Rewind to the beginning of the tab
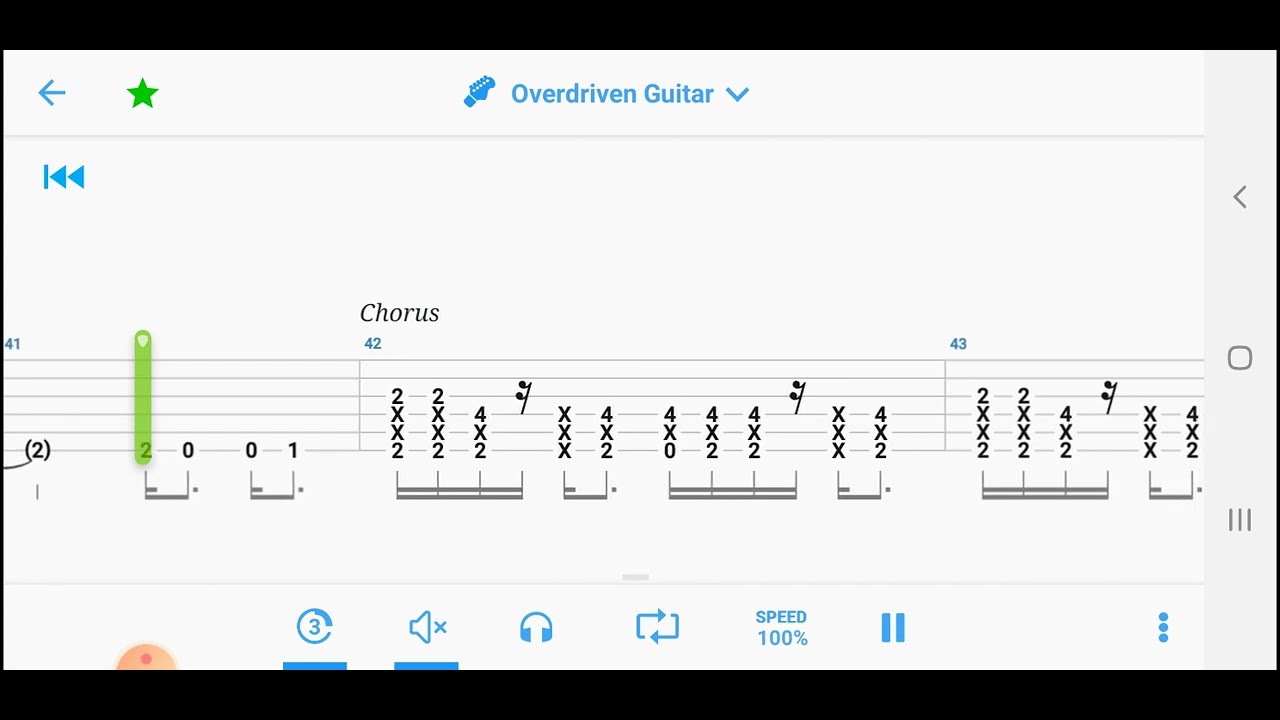Viewport: 1280px width, 720px height. (64, 178)
